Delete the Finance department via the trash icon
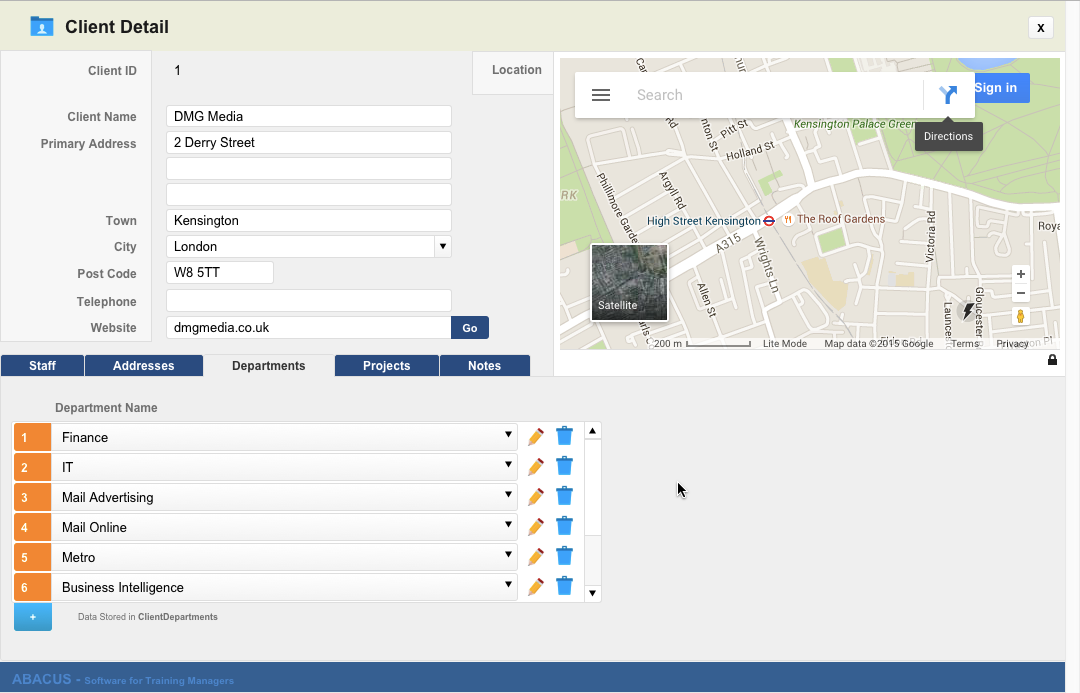This screenshot has height=693, width=1080. pos(564,436)
